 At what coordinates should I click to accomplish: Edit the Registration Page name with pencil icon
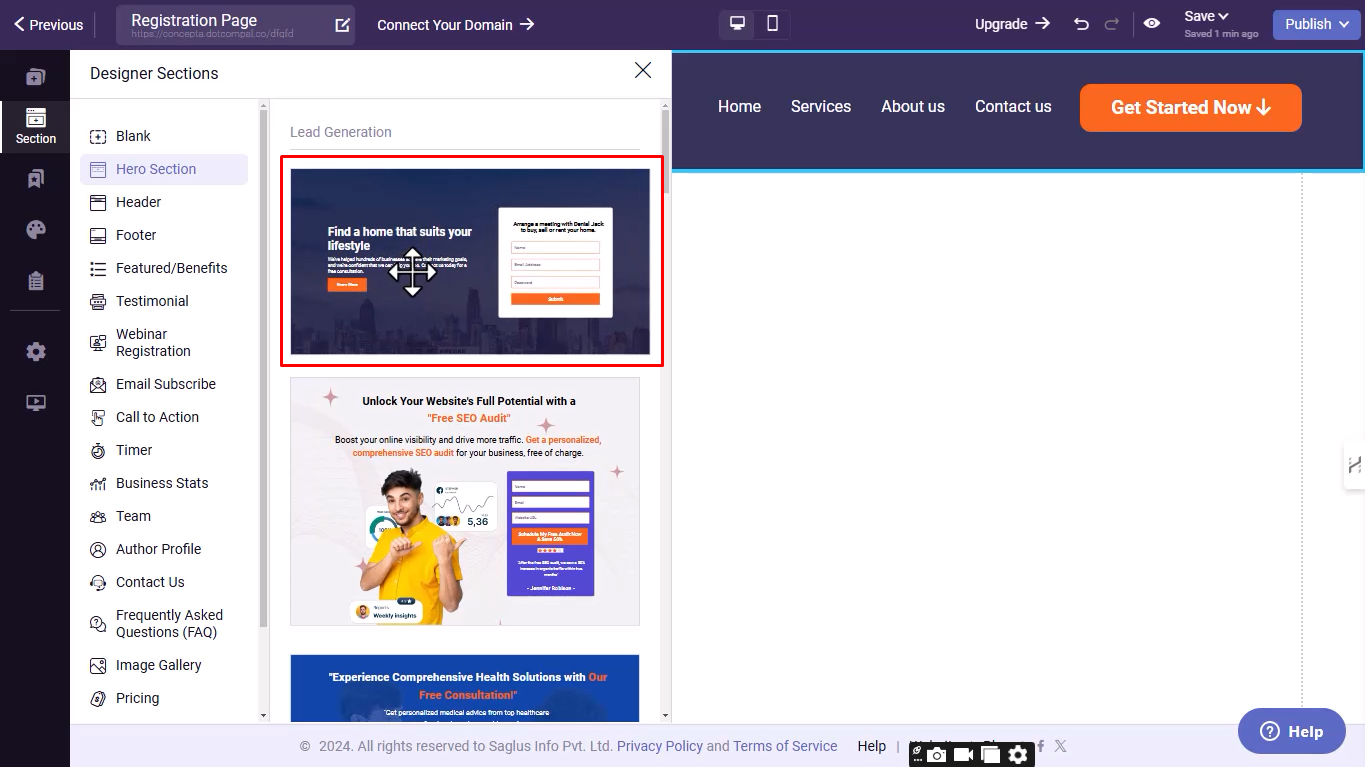click(342, 25)
